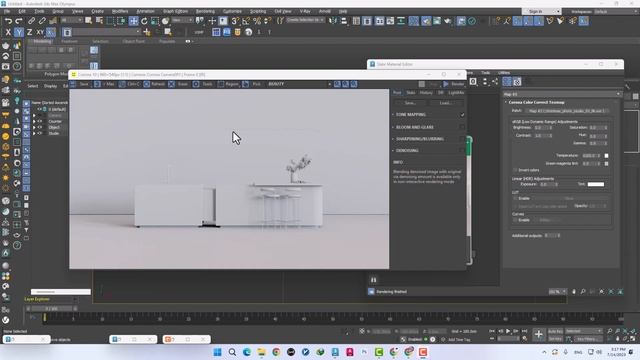
Task: Toggle the DENOISING checkbox
Action: click(462, 151)
